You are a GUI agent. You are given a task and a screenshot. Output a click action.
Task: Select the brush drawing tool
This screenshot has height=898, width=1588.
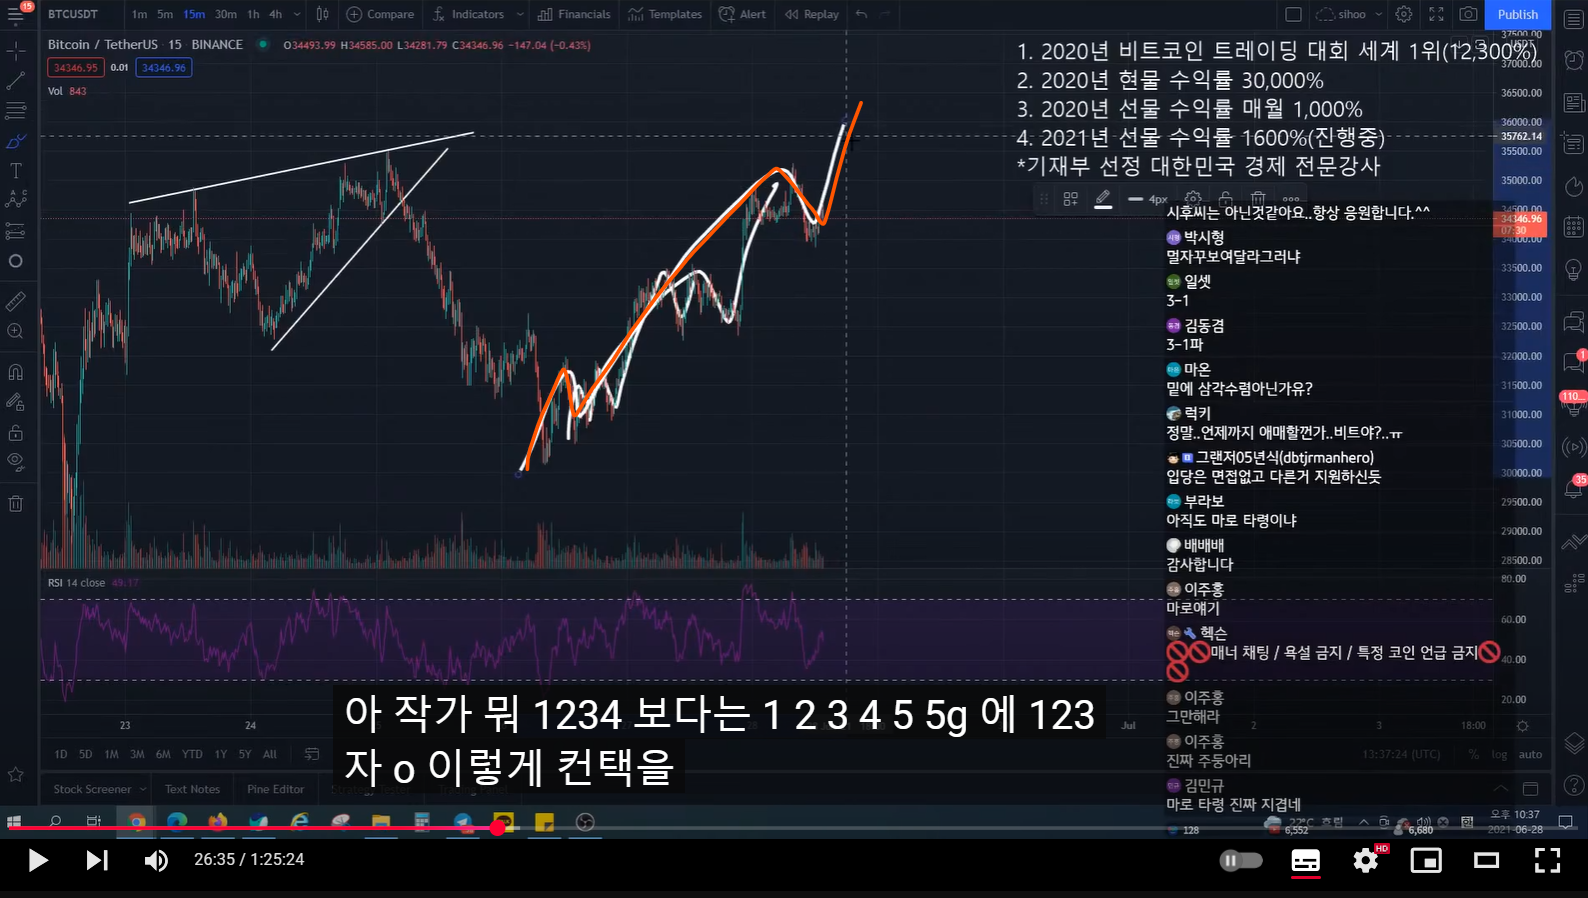pos(16,141)
